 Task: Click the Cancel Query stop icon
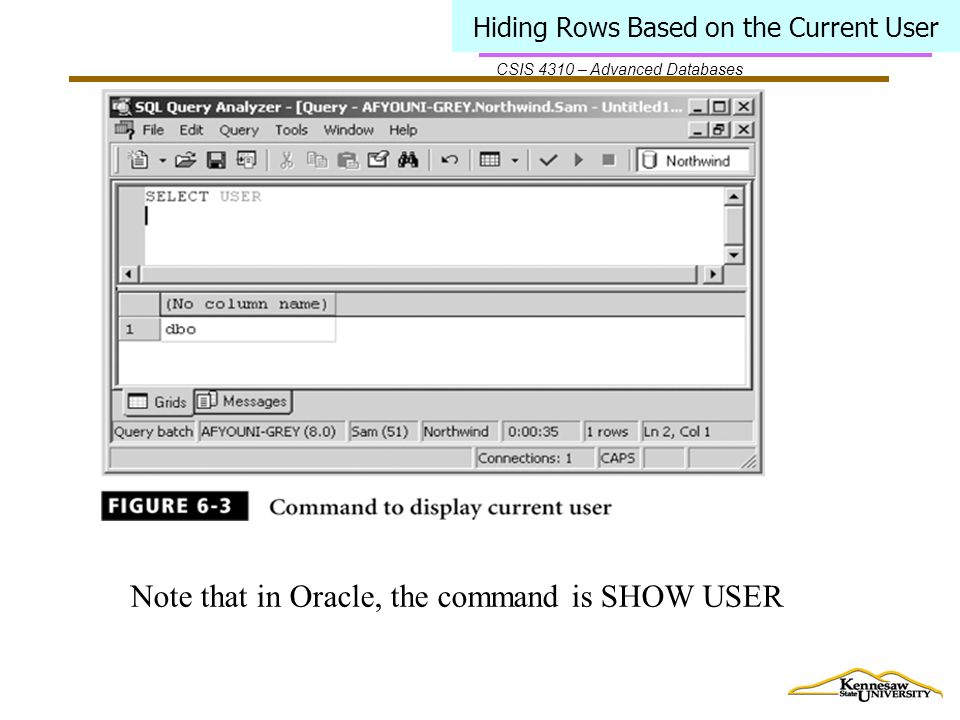[x=609, y=160]
